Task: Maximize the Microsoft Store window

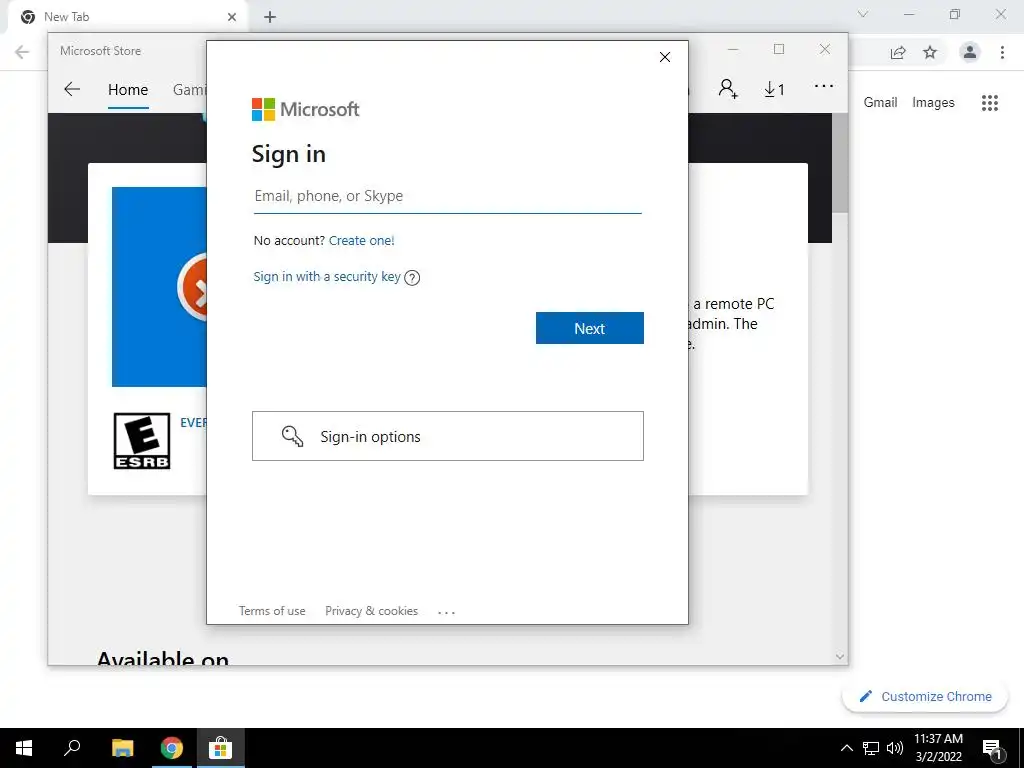Action: tap(778, 50)
